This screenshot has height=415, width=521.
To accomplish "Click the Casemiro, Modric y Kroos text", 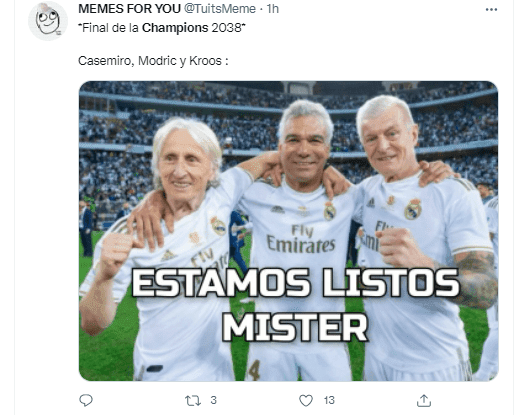I will [153, 61].
